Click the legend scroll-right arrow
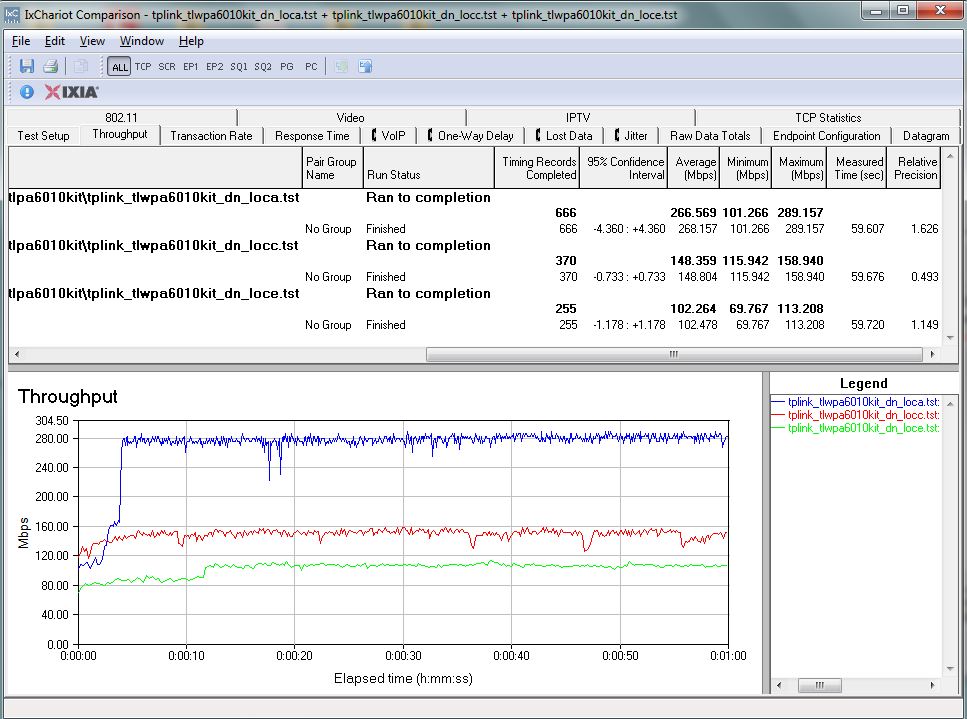This screenshot has height=719, width=967. [x=932, y=685]
